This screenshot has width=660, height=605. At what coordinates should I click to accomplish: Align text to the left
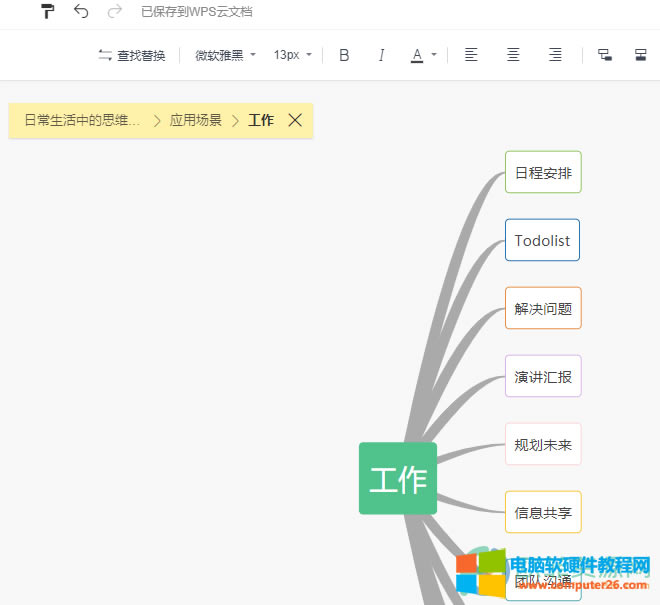[x=472, y=55]
